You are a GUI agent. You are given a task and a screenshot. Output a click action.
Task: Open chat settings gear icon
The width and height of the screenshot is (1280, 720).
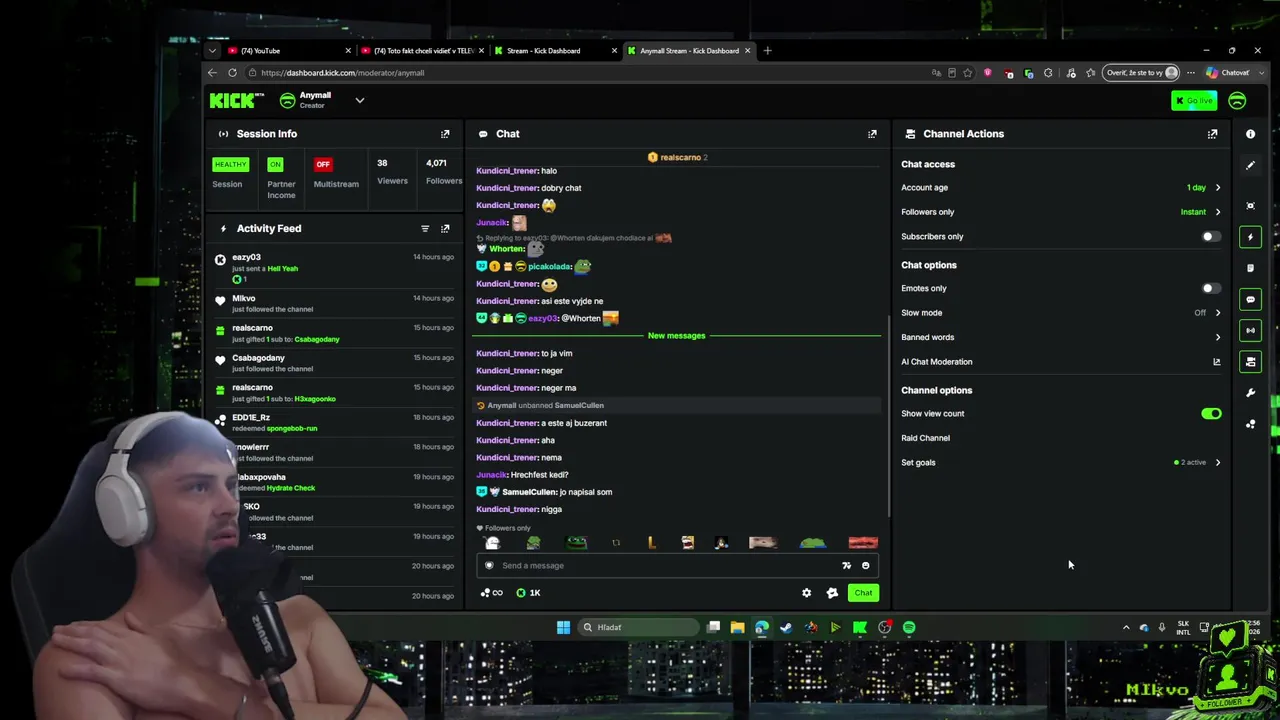tap(807, 593)
